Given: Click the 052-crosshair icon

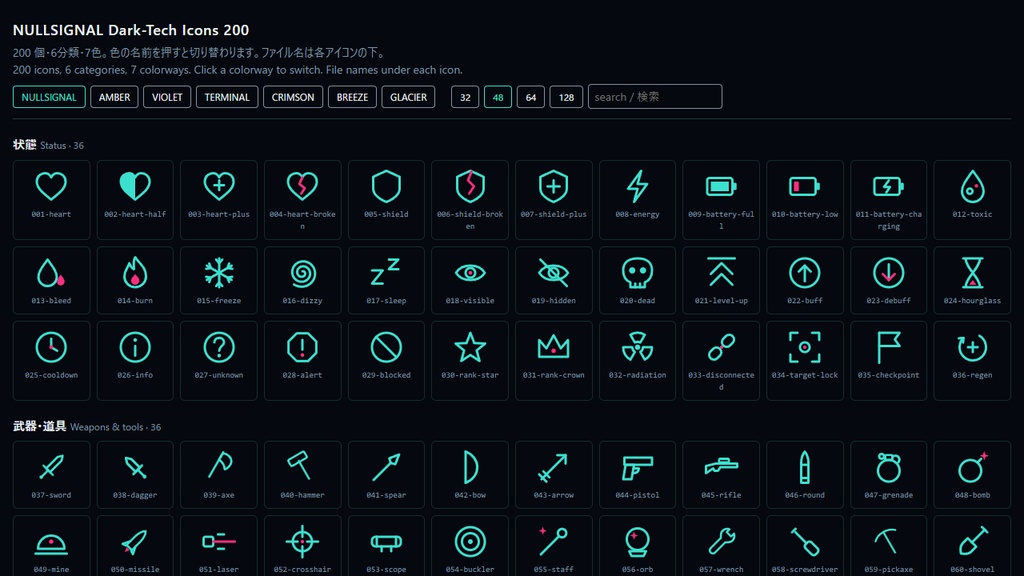Looking at the screenshot, I should pyautogui.click(x=302, y=542).
